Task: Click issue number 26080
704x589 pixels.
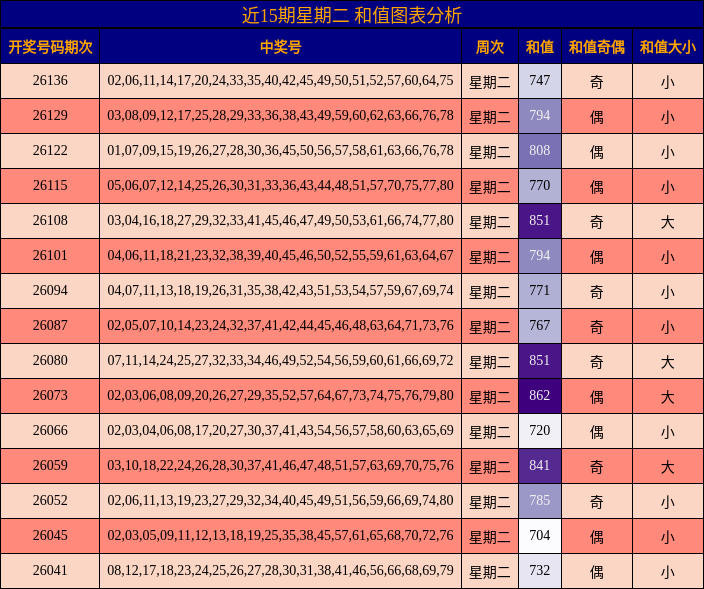Action: click(50, 360)
